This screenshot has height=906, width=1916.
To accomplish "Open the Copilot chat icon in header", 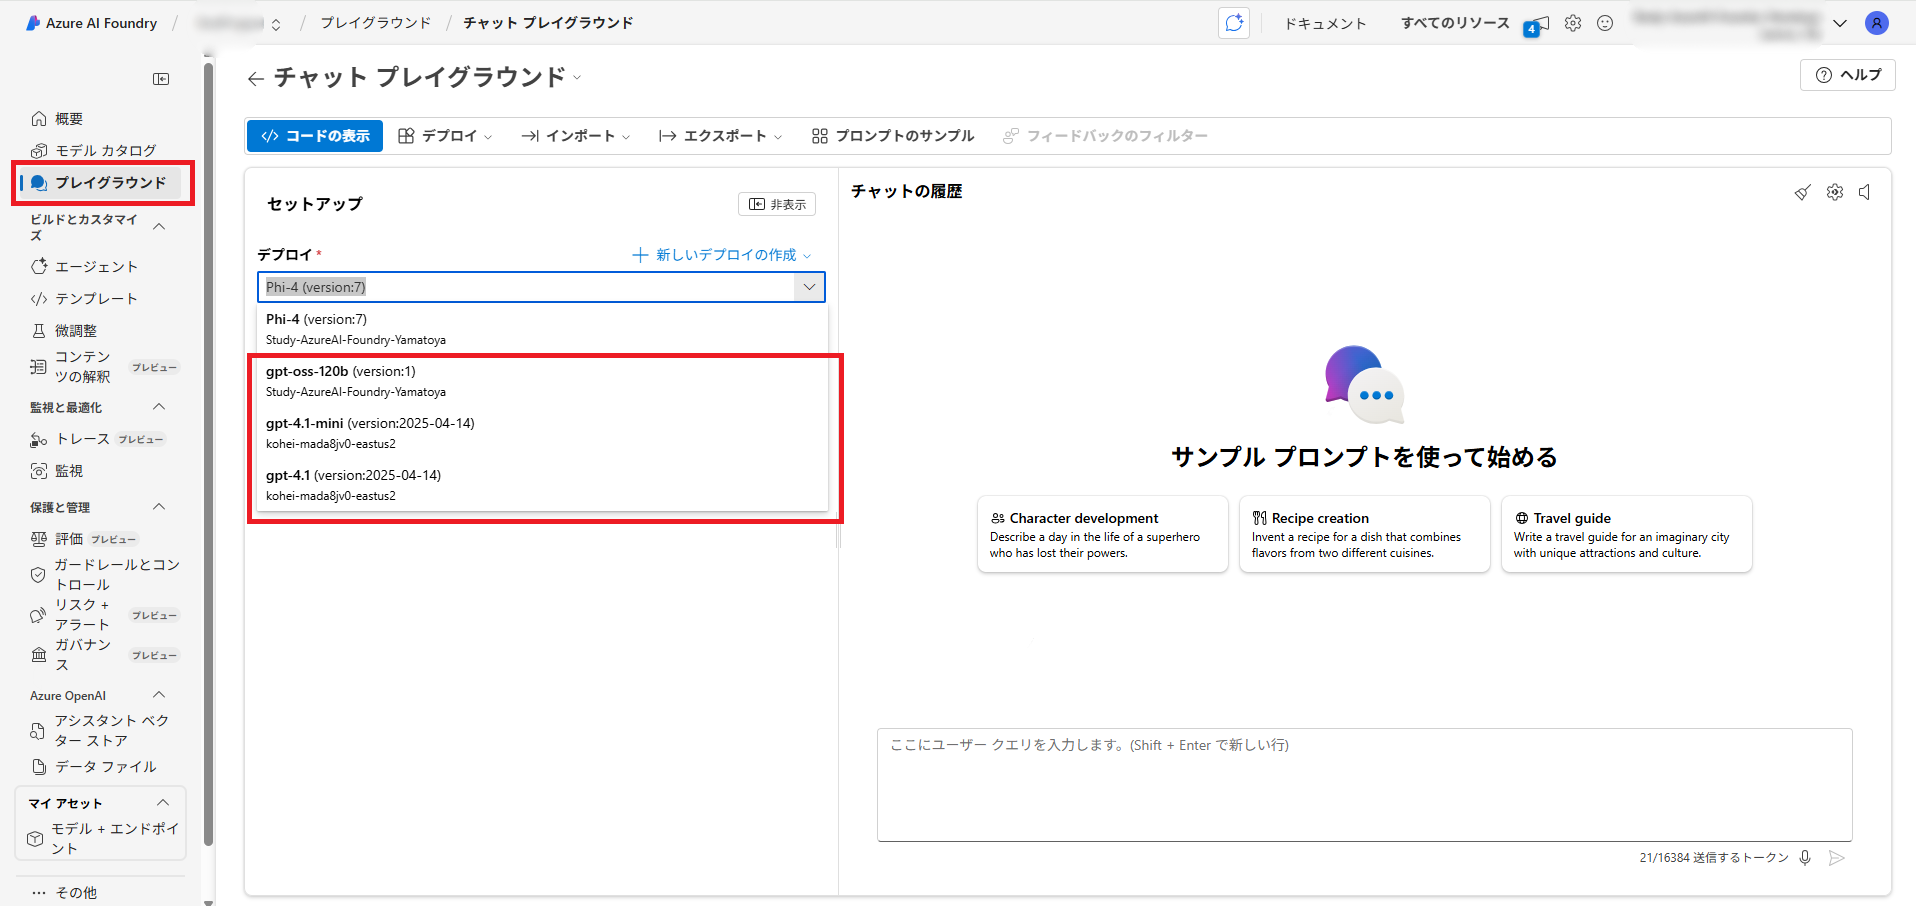I will point(1234,23).
